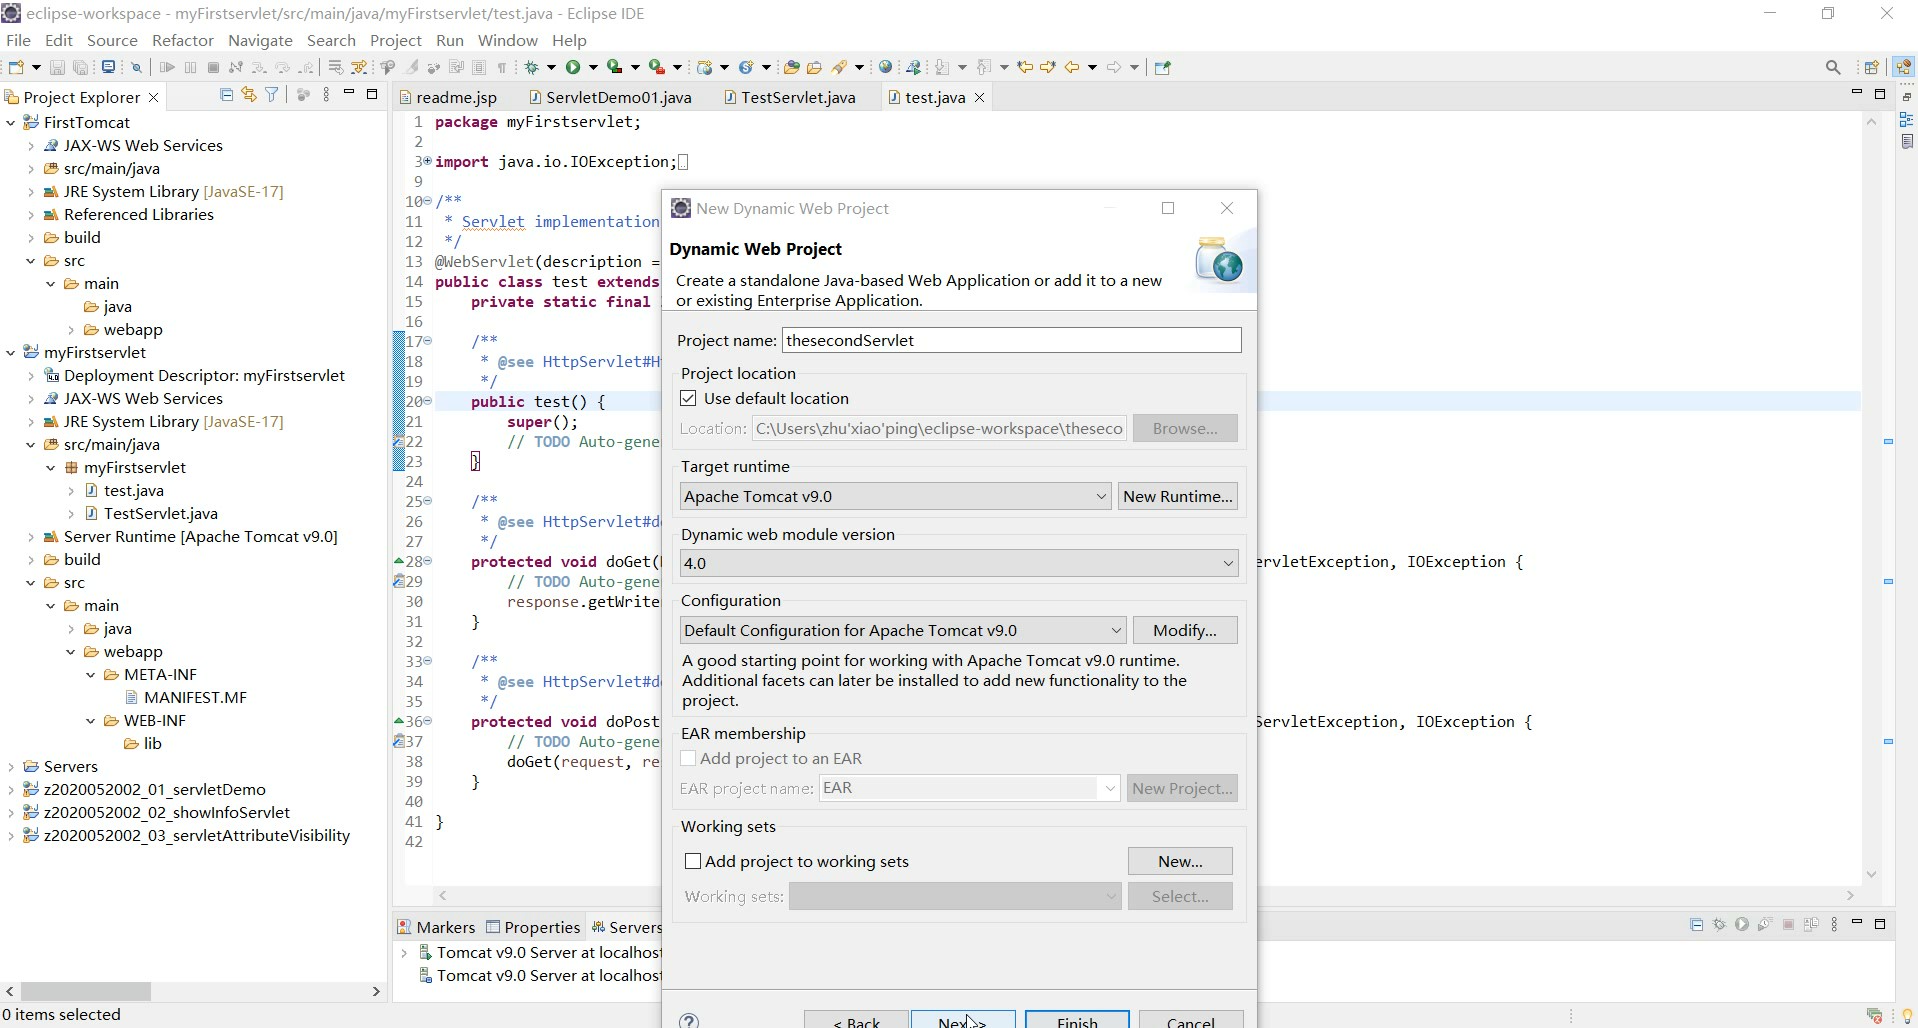The width and height of the screenshot is (1918, 1028).
Task: Collapse the WEB-INF folder
Action: pyautogui.click(x=91, y=721)
